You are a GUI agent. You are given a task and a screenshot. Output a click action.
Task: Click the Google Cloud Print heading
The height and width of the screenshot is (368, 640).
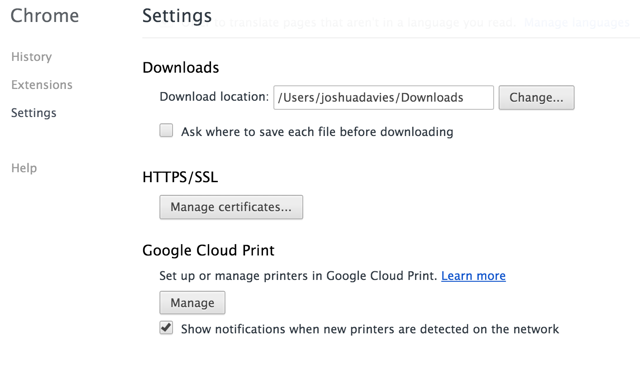[x=208, y=251]
